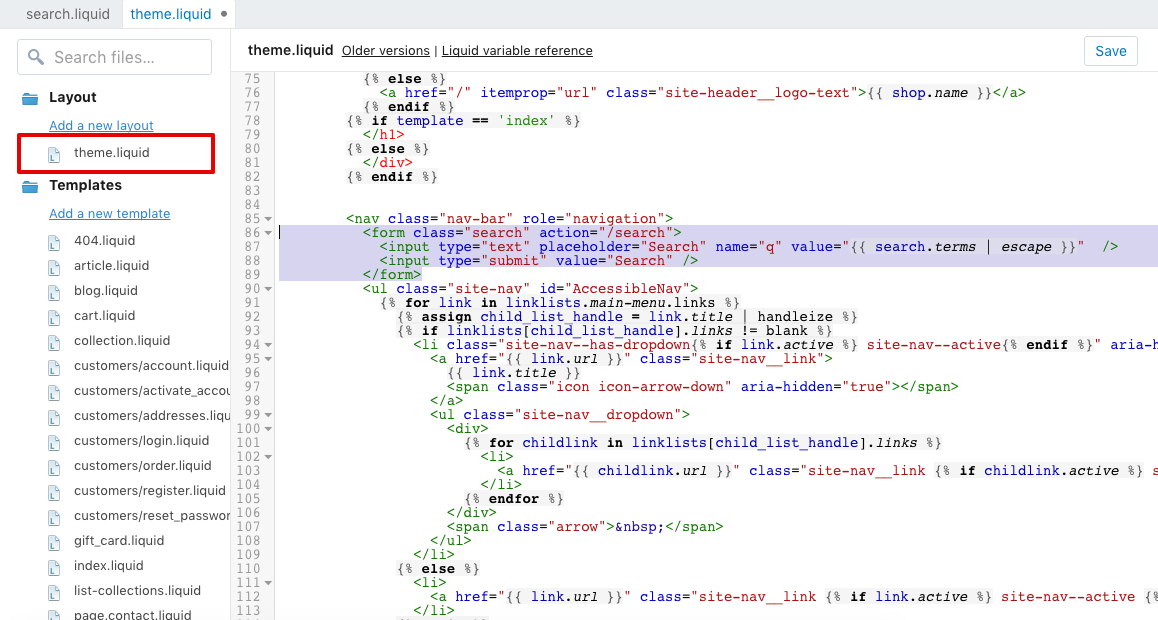Click file icon beside customers/order.liquid

54,468
